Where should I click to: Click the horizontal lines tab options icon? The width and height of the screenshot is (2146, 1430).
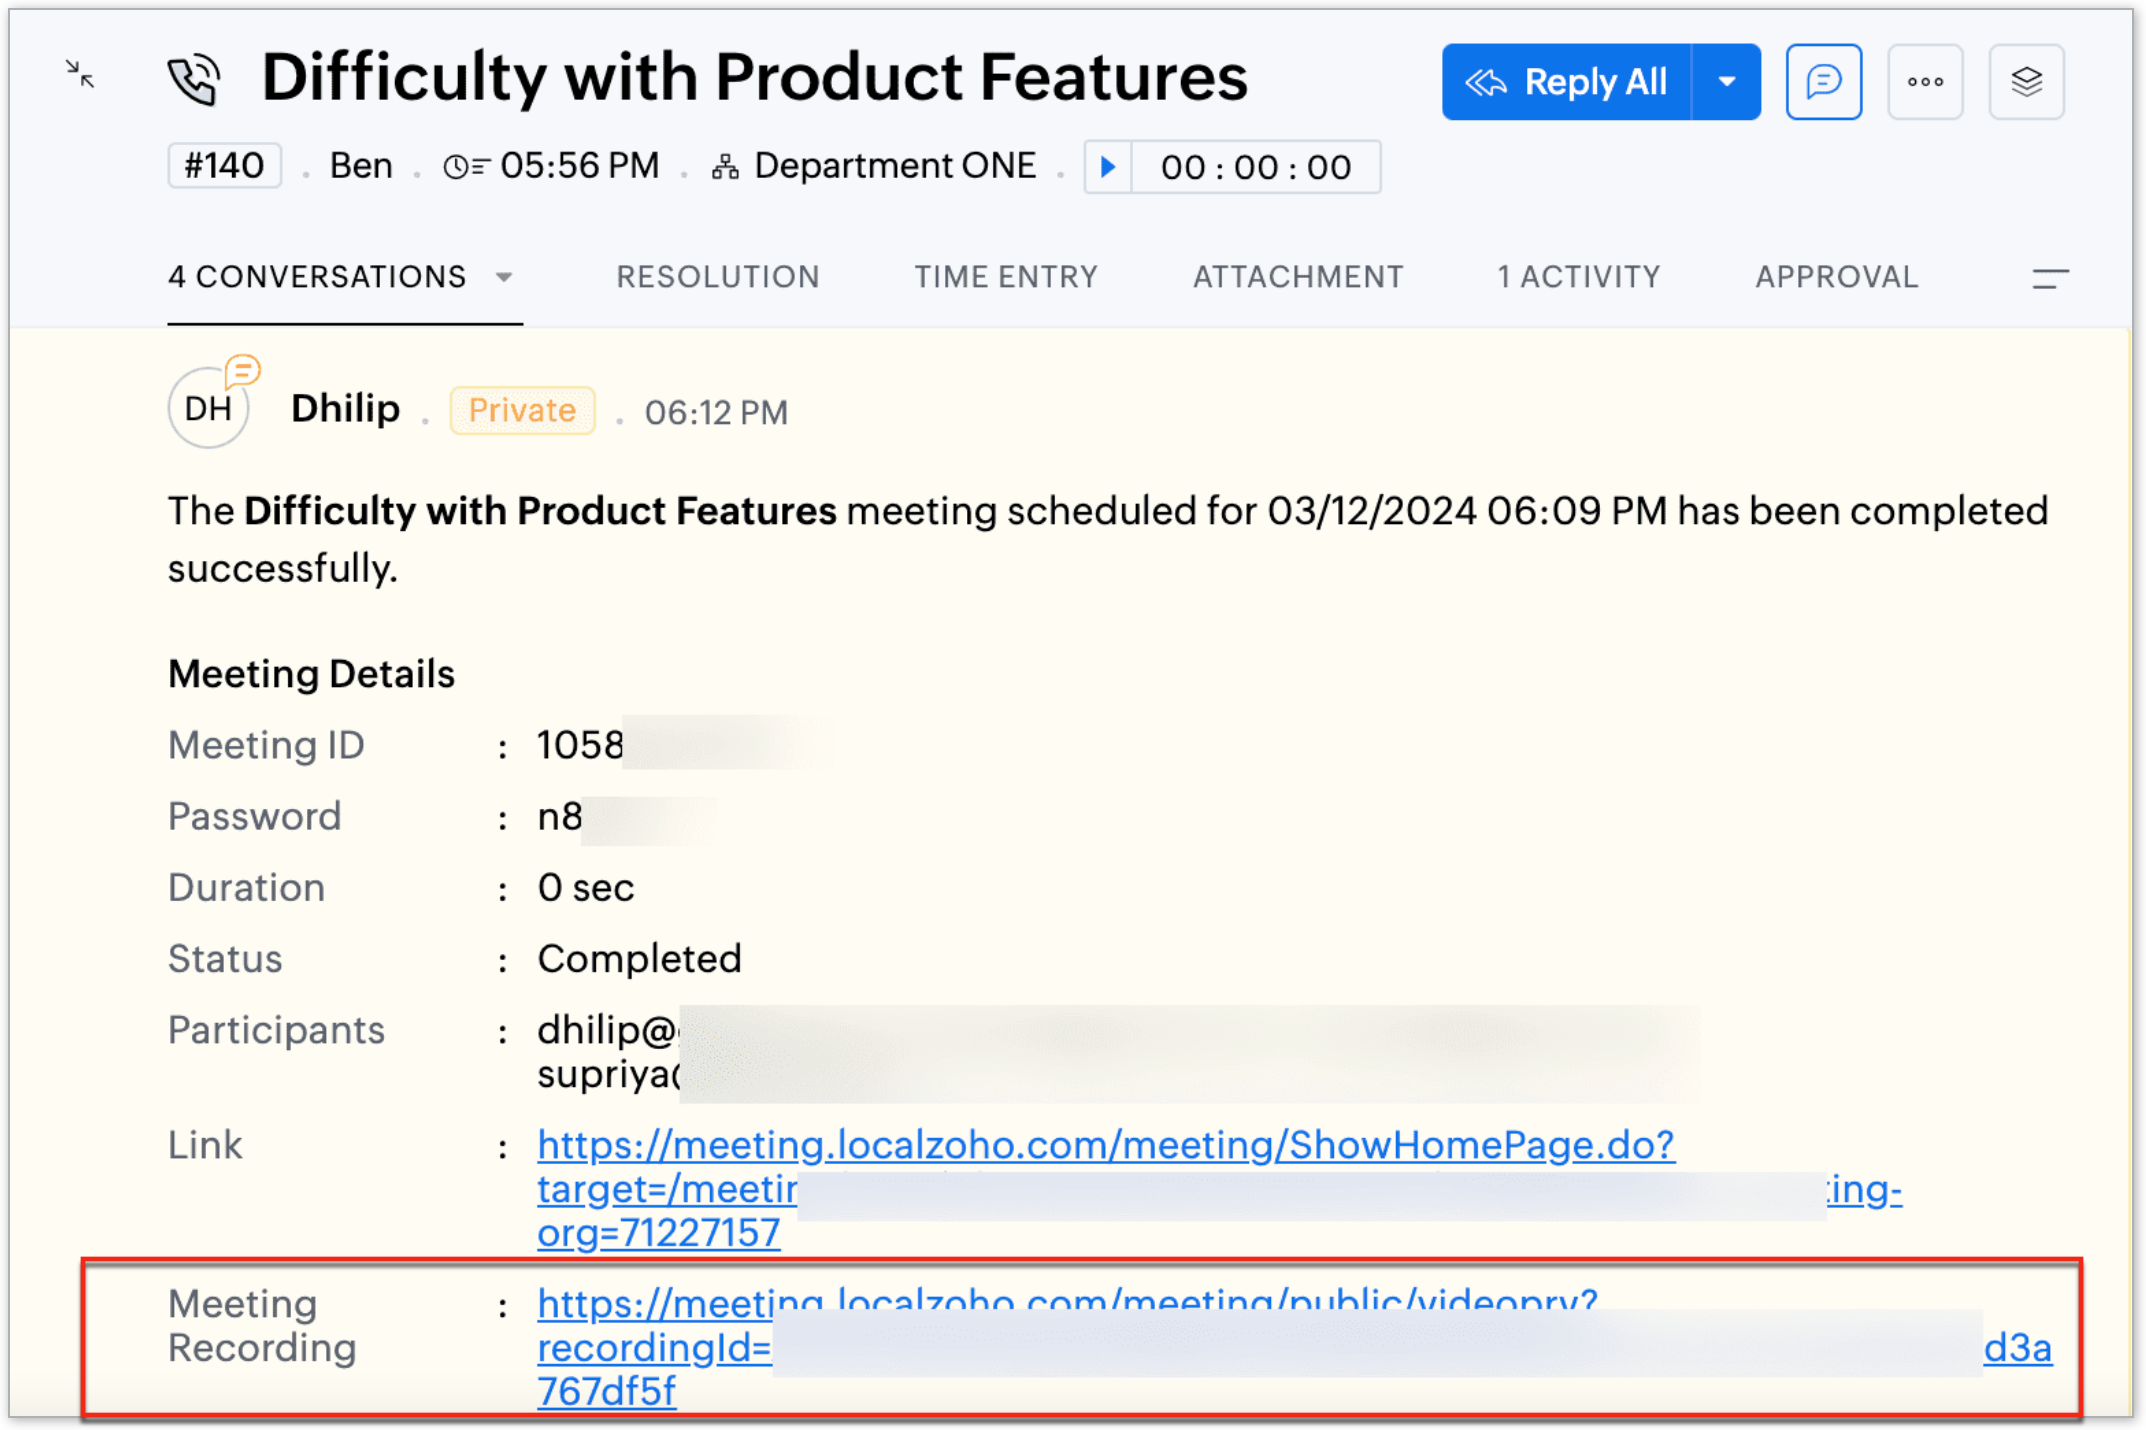tap(2049, 279)
